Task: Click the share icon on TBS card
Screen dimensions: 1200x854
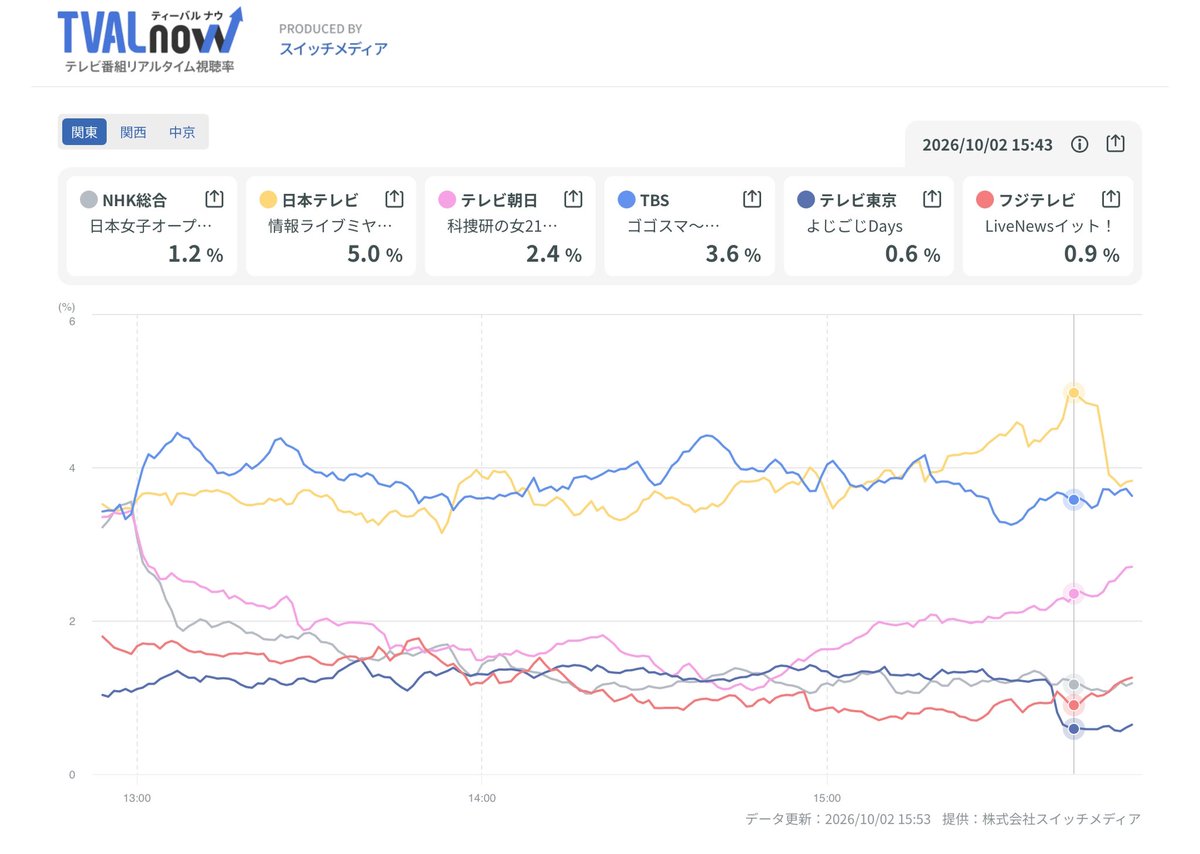Action: (752, 199)
